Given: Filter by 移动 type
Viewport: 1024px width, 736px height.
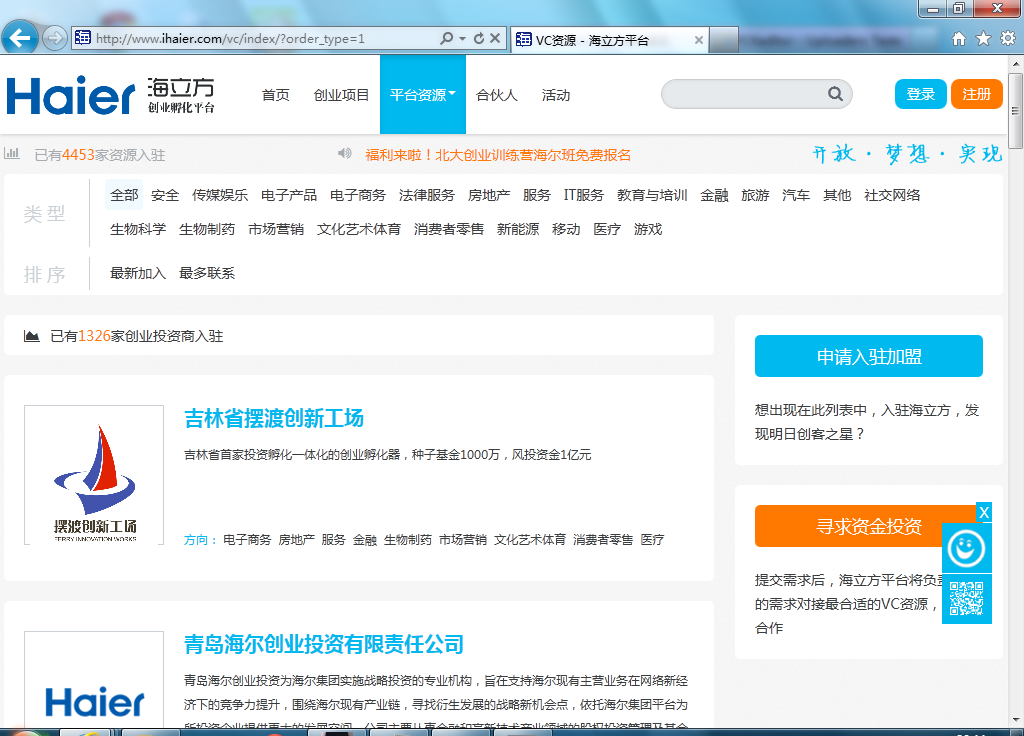Looking at the screenshot, I should pyautogui.click(x=566, y=229).
